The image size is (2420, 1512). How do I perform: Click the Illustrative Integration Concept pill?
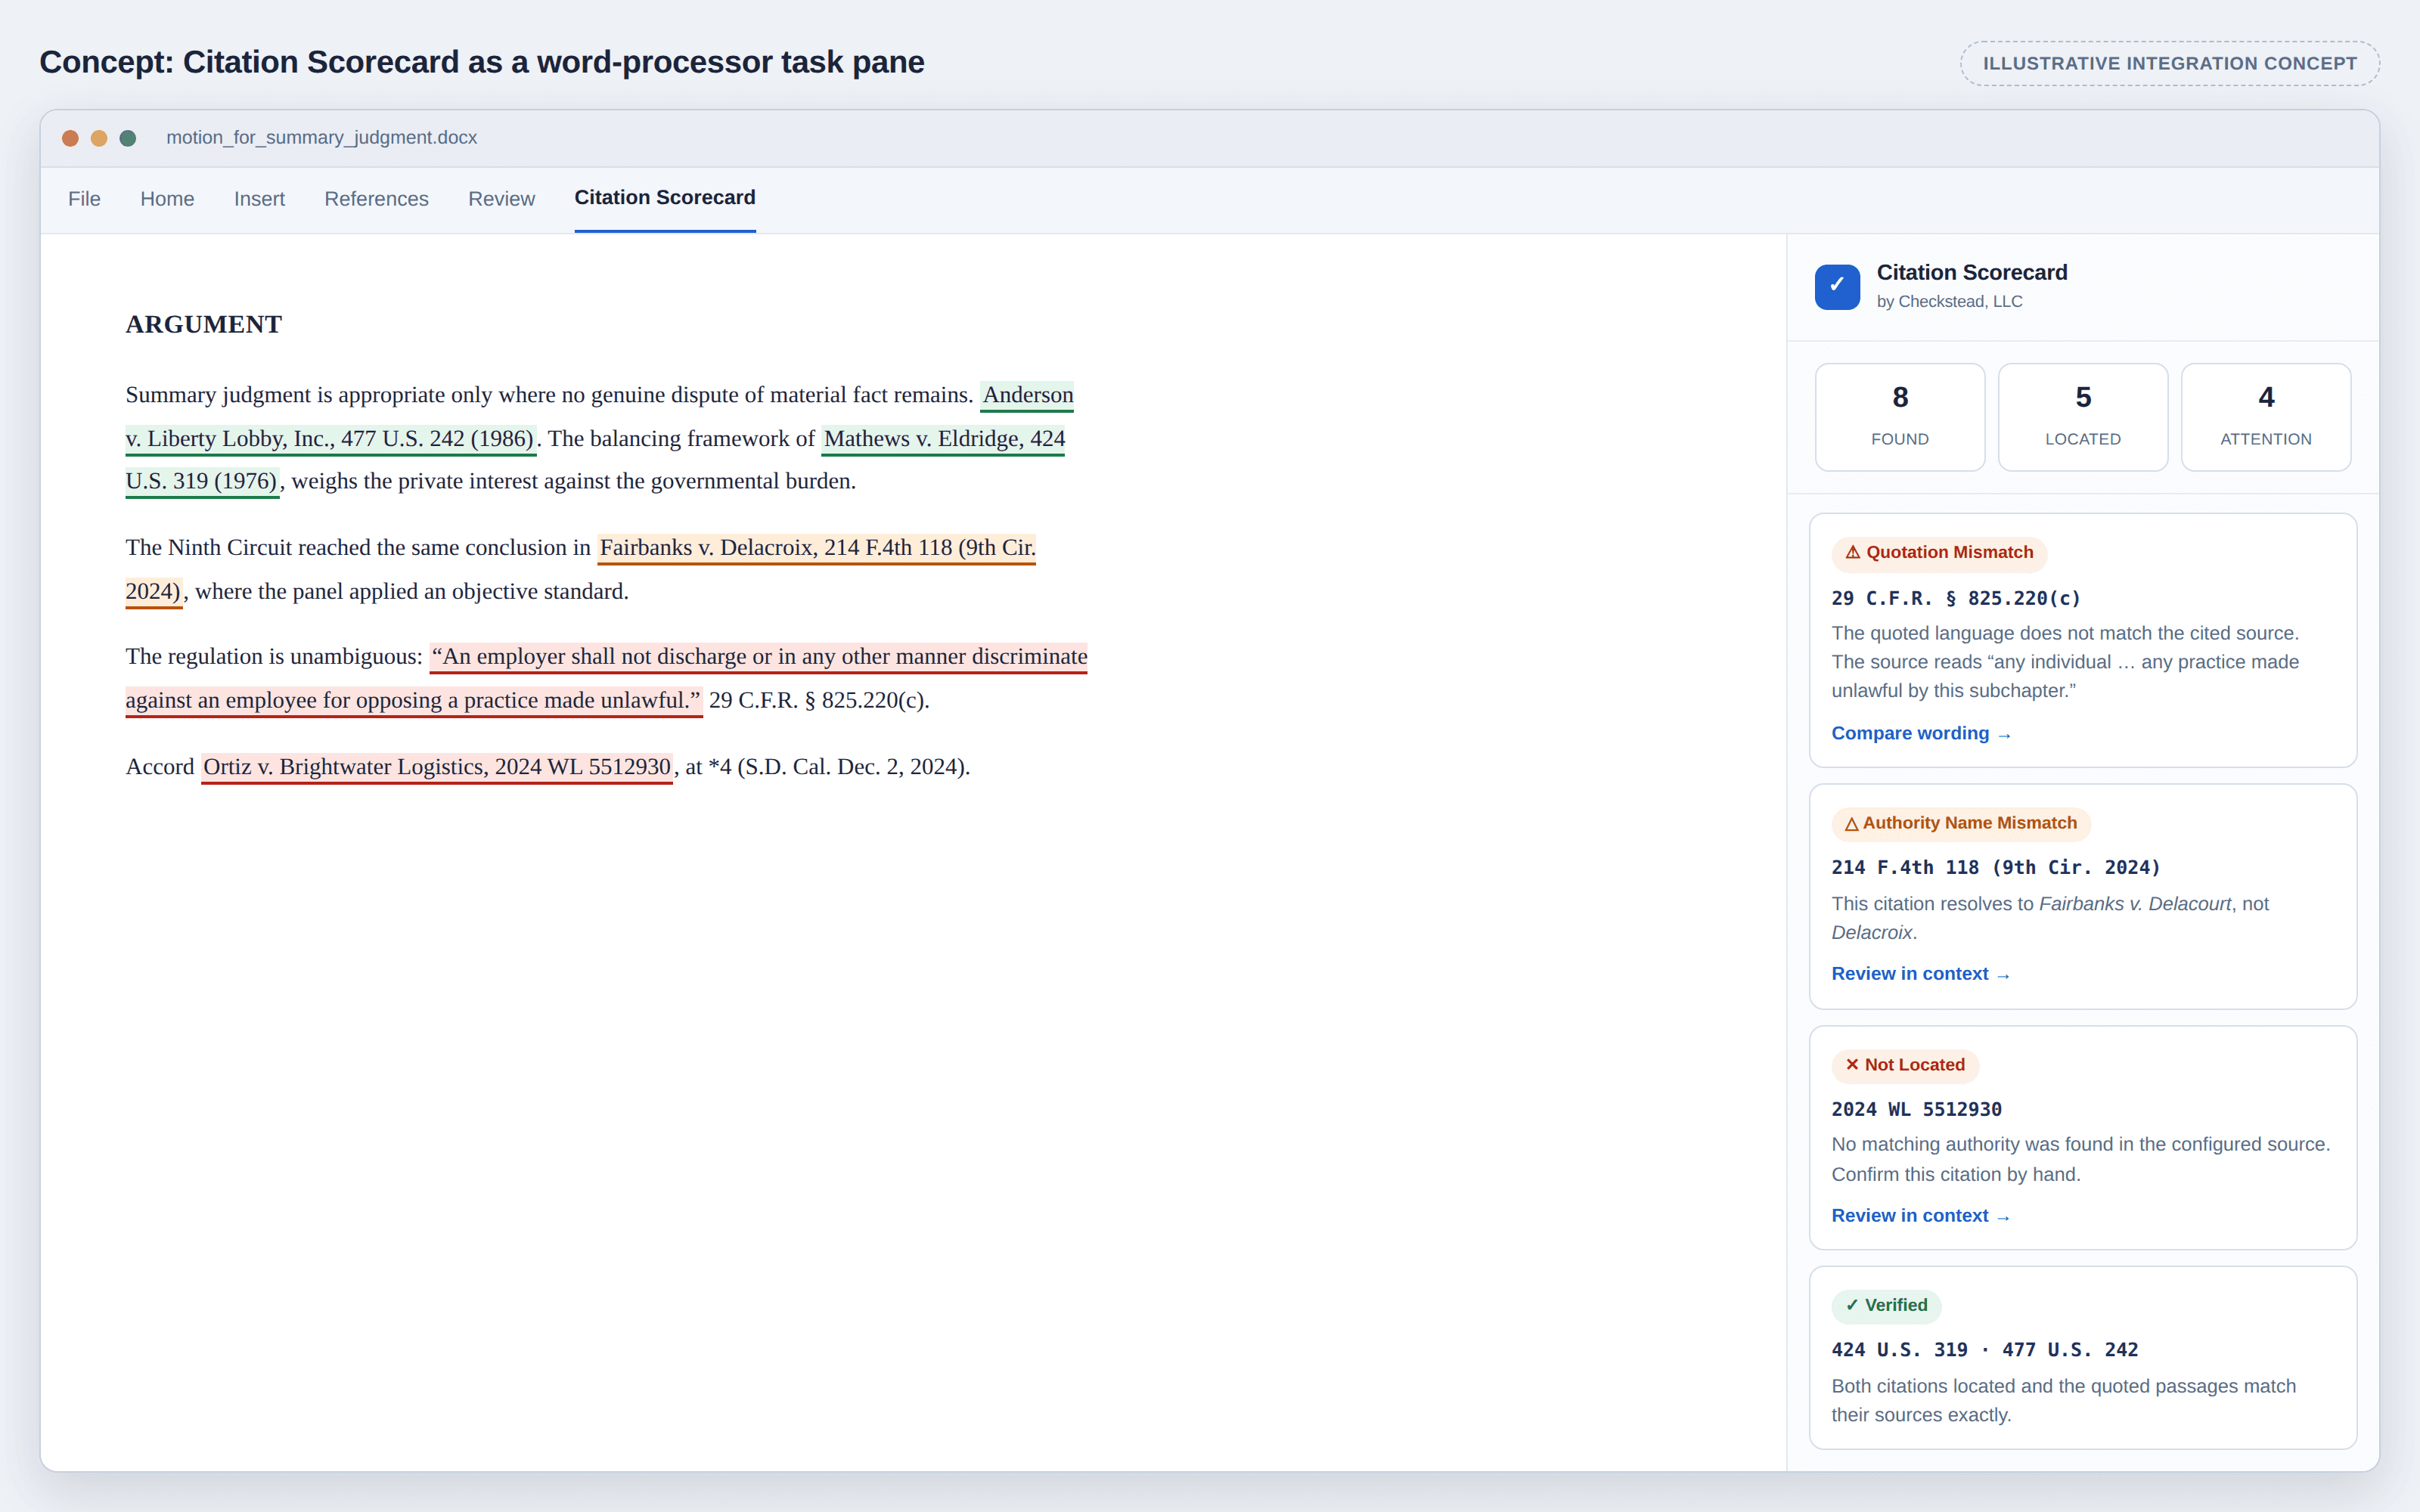coord(2169,63)
